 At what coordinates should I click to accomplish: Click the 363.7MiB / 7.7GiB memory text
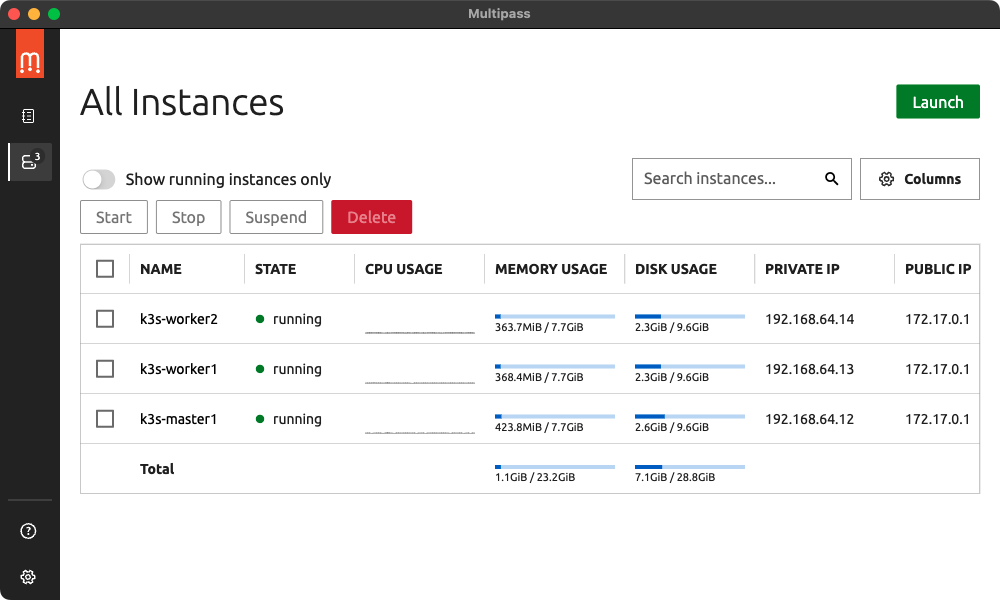click(x=539, y=327)
